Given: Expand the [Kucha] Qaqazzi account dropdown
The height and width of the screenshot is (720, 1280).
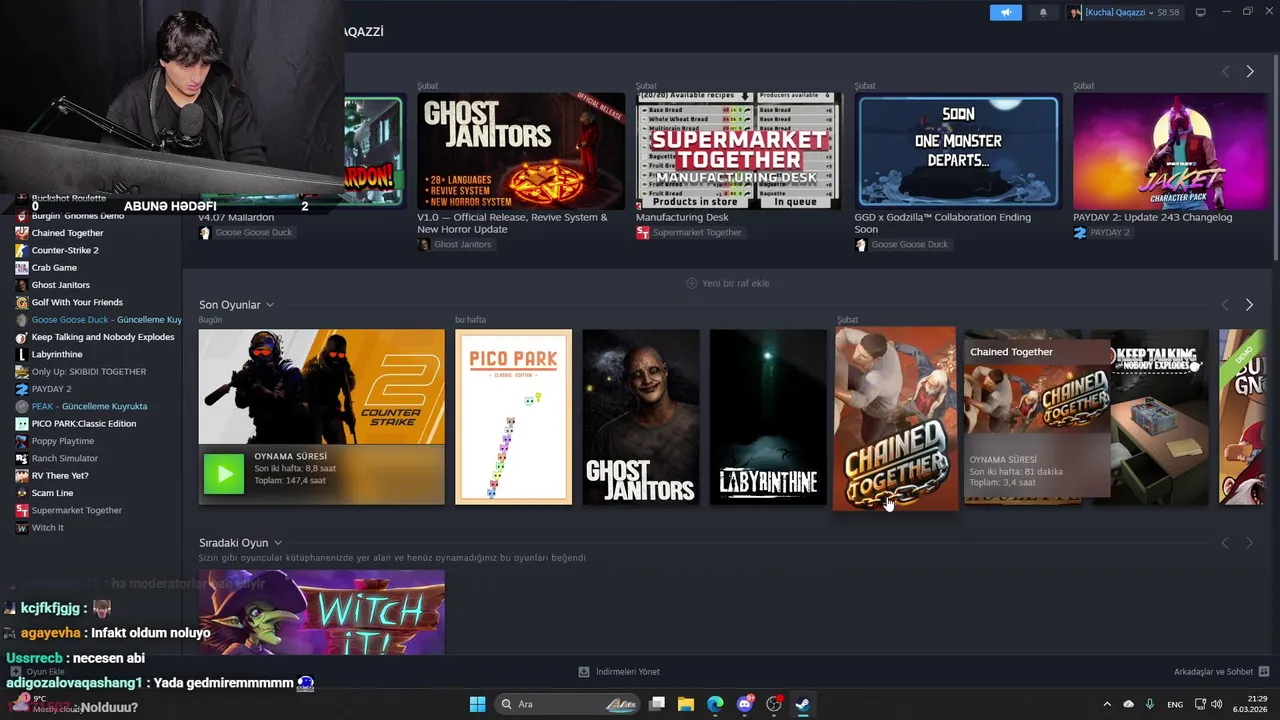Looking at the screenshot, I should [1124, 12].
